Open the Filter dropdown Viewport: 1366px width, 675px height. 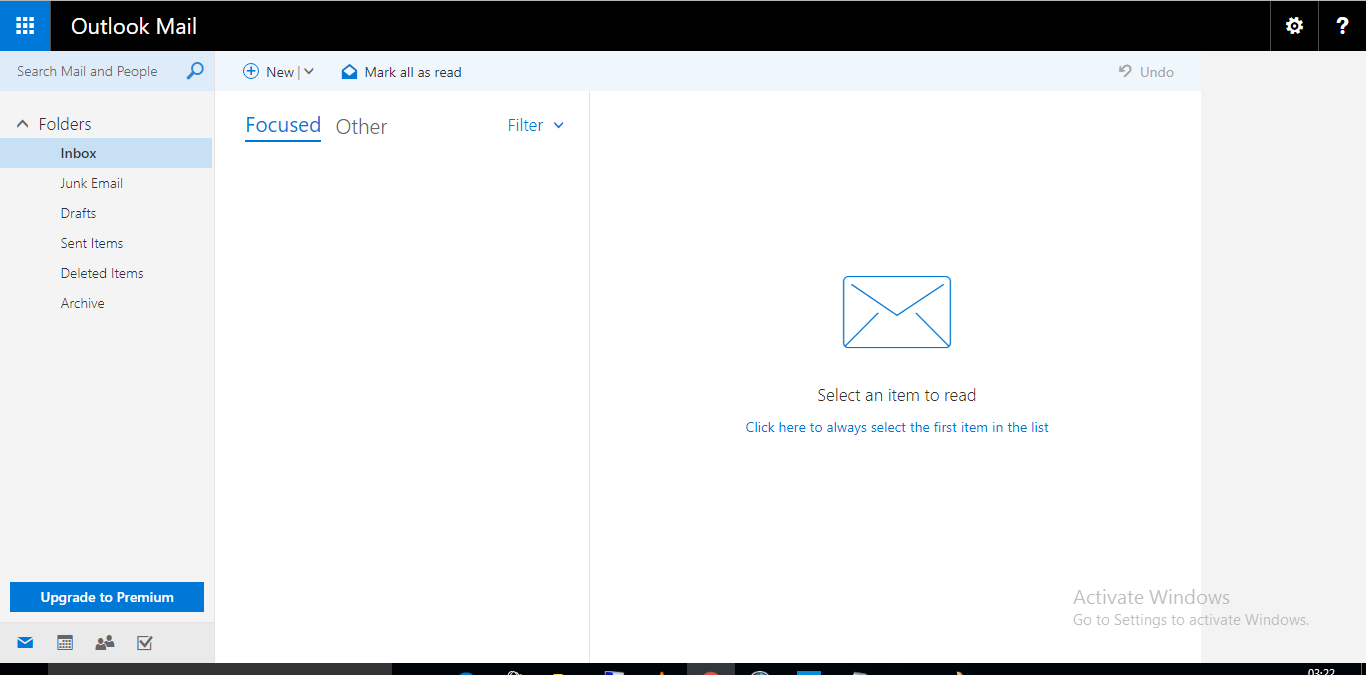(x=536, y=125)
